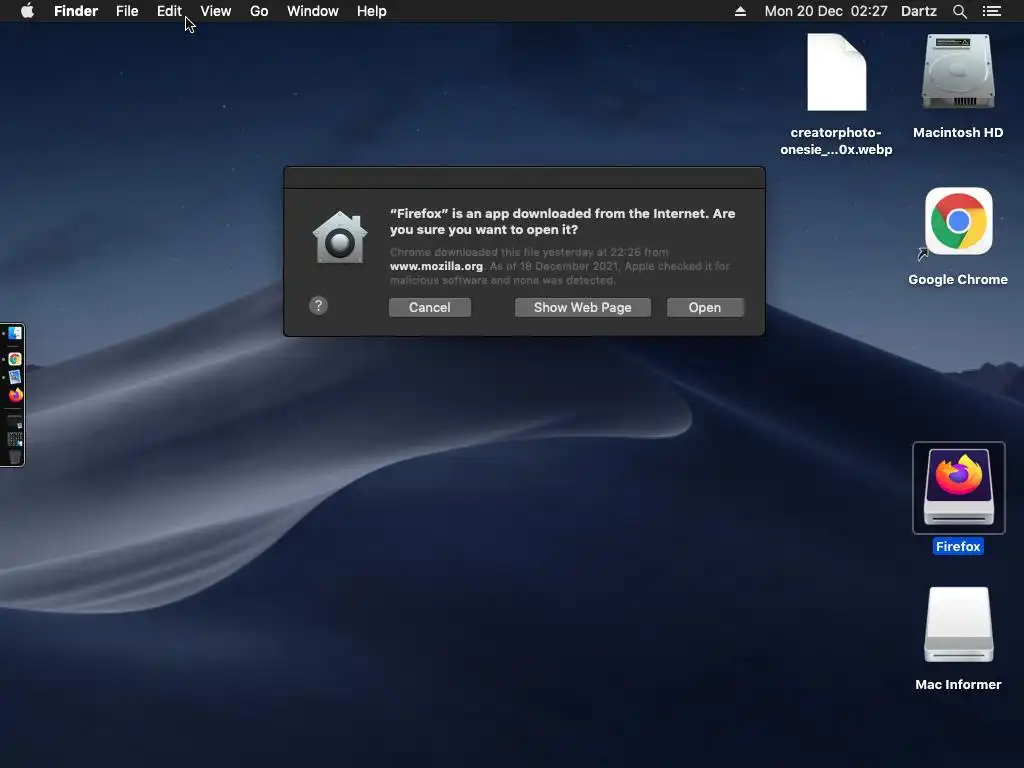The image size is (1024, 768).
Task: Click the Trash icon in Dock
Action: [x=15, y=456]
